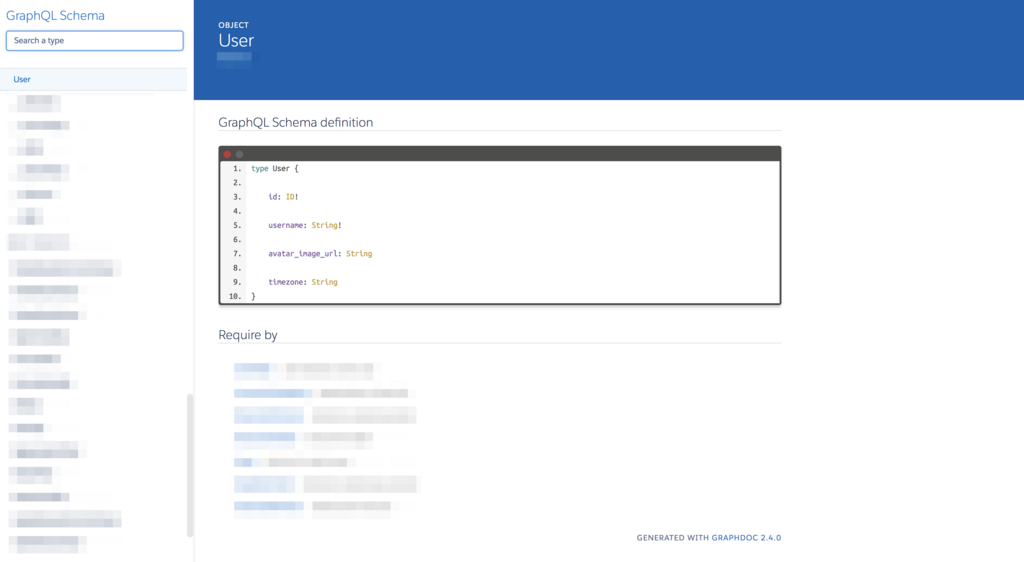Click the 'Require by' heading

[248, 335]
